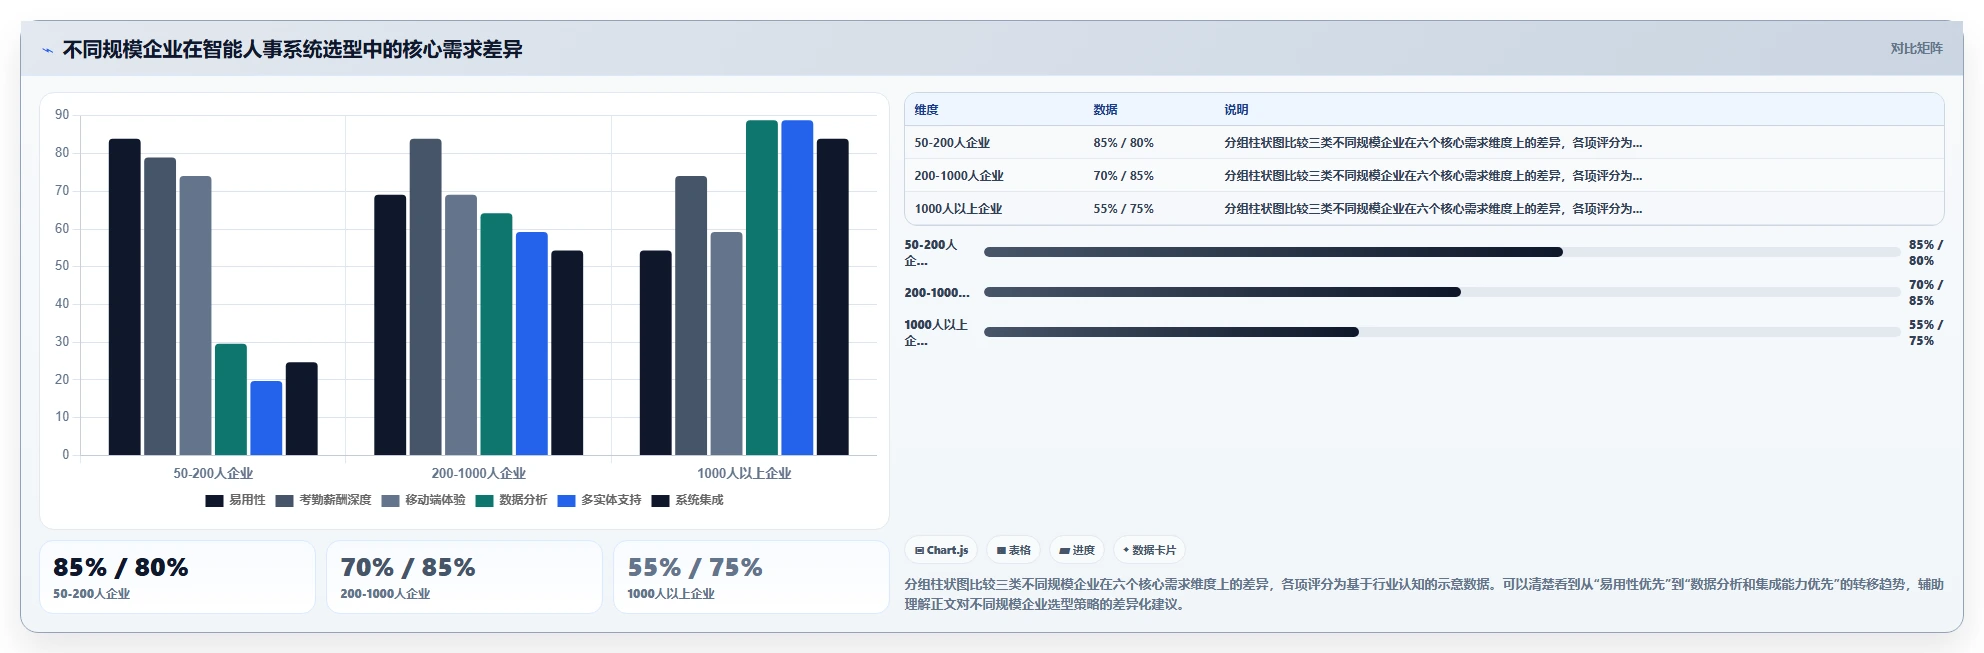The width and height of the screenshot is (1984, 653).
Task: Toggle the 多实体支持 legend entry
Action: tap(599, 501)
